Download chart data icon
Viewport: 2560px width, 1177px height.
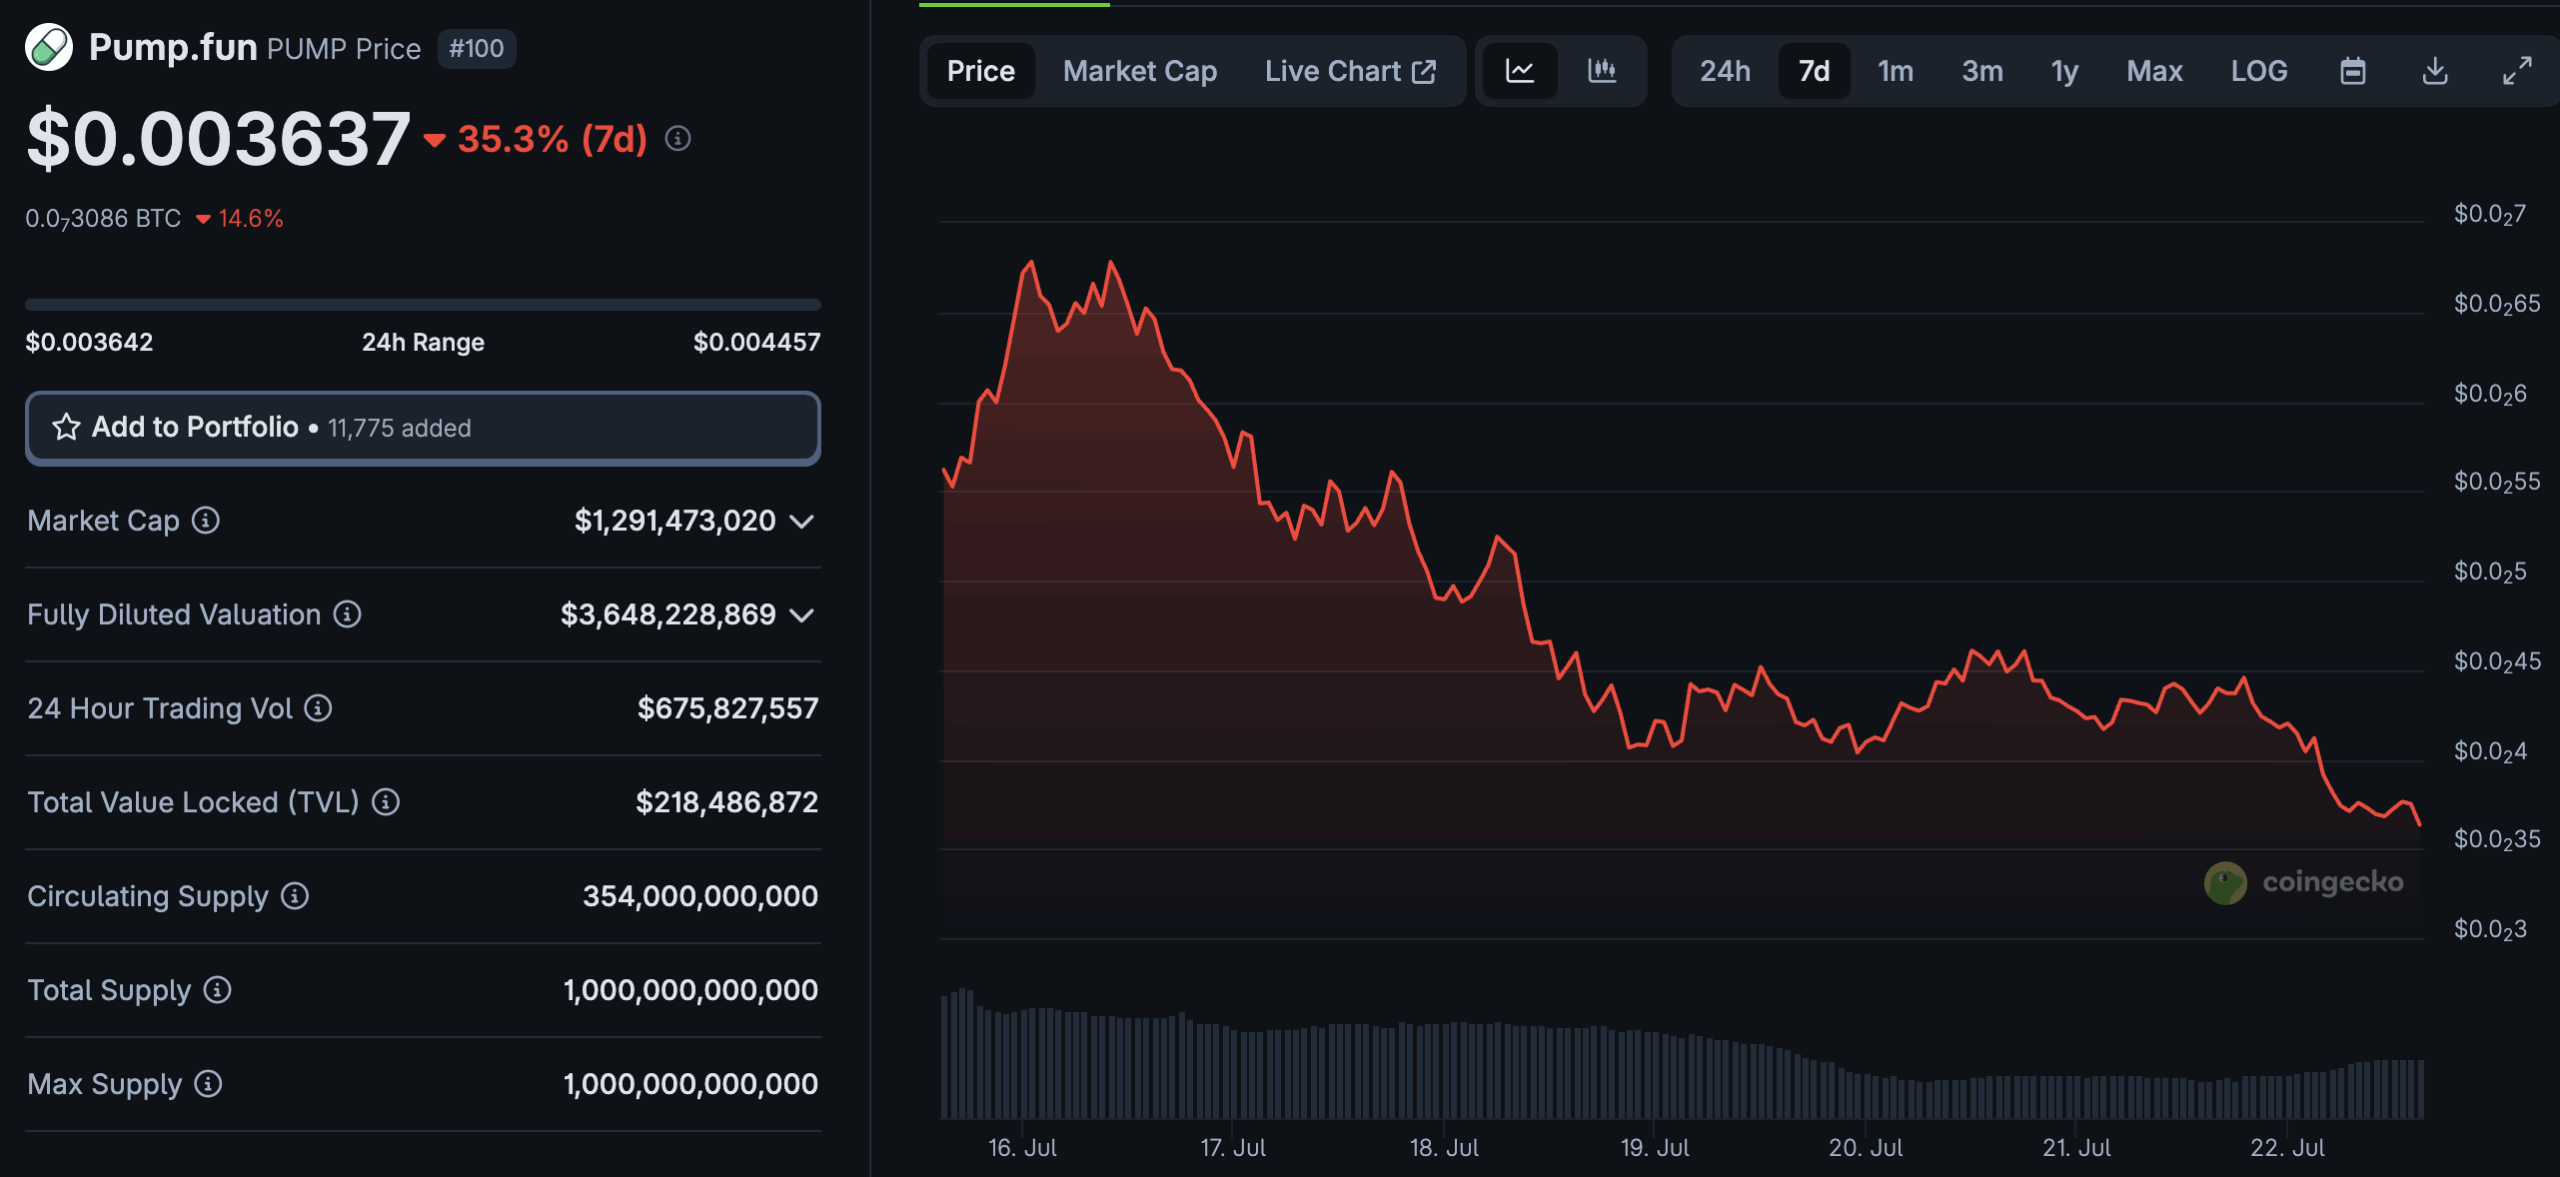coord(2435,71)
